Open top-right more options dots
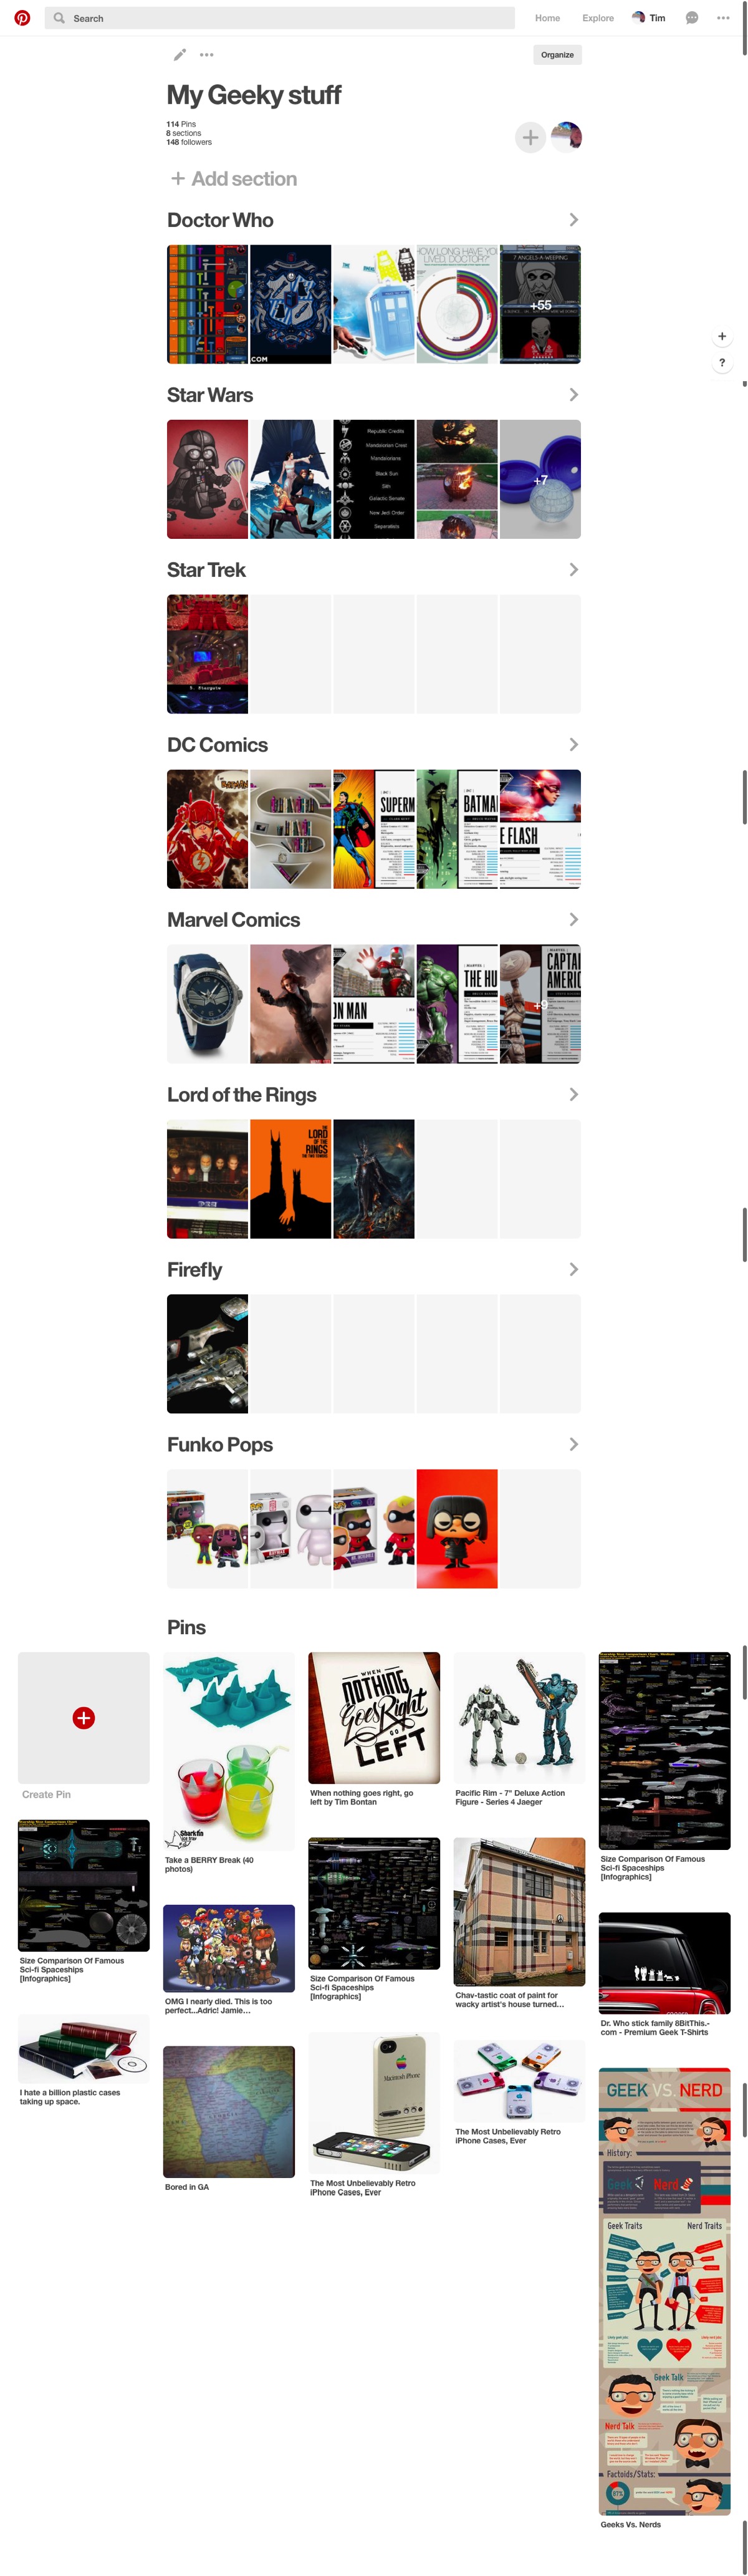 (723, 18)
